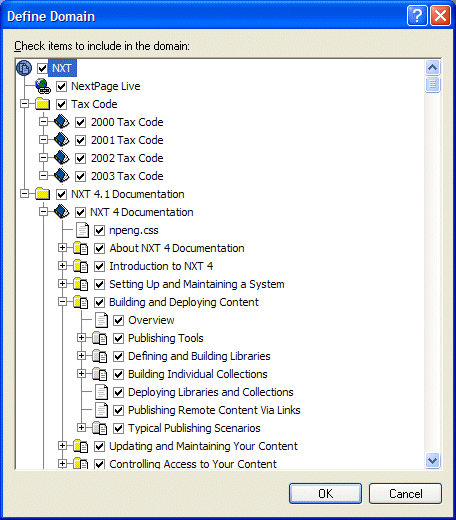Collapse the Building and Deploying Content node
This screenshot has width=456, height=520.
point(62,302)
